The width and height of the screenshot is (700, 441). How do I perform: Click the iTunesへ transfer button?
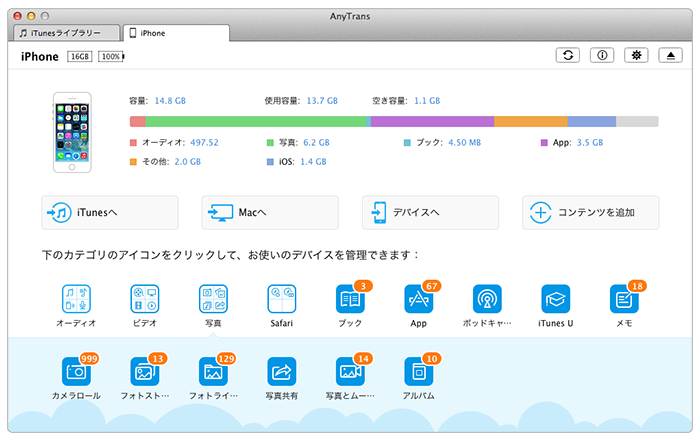[110, 212]
